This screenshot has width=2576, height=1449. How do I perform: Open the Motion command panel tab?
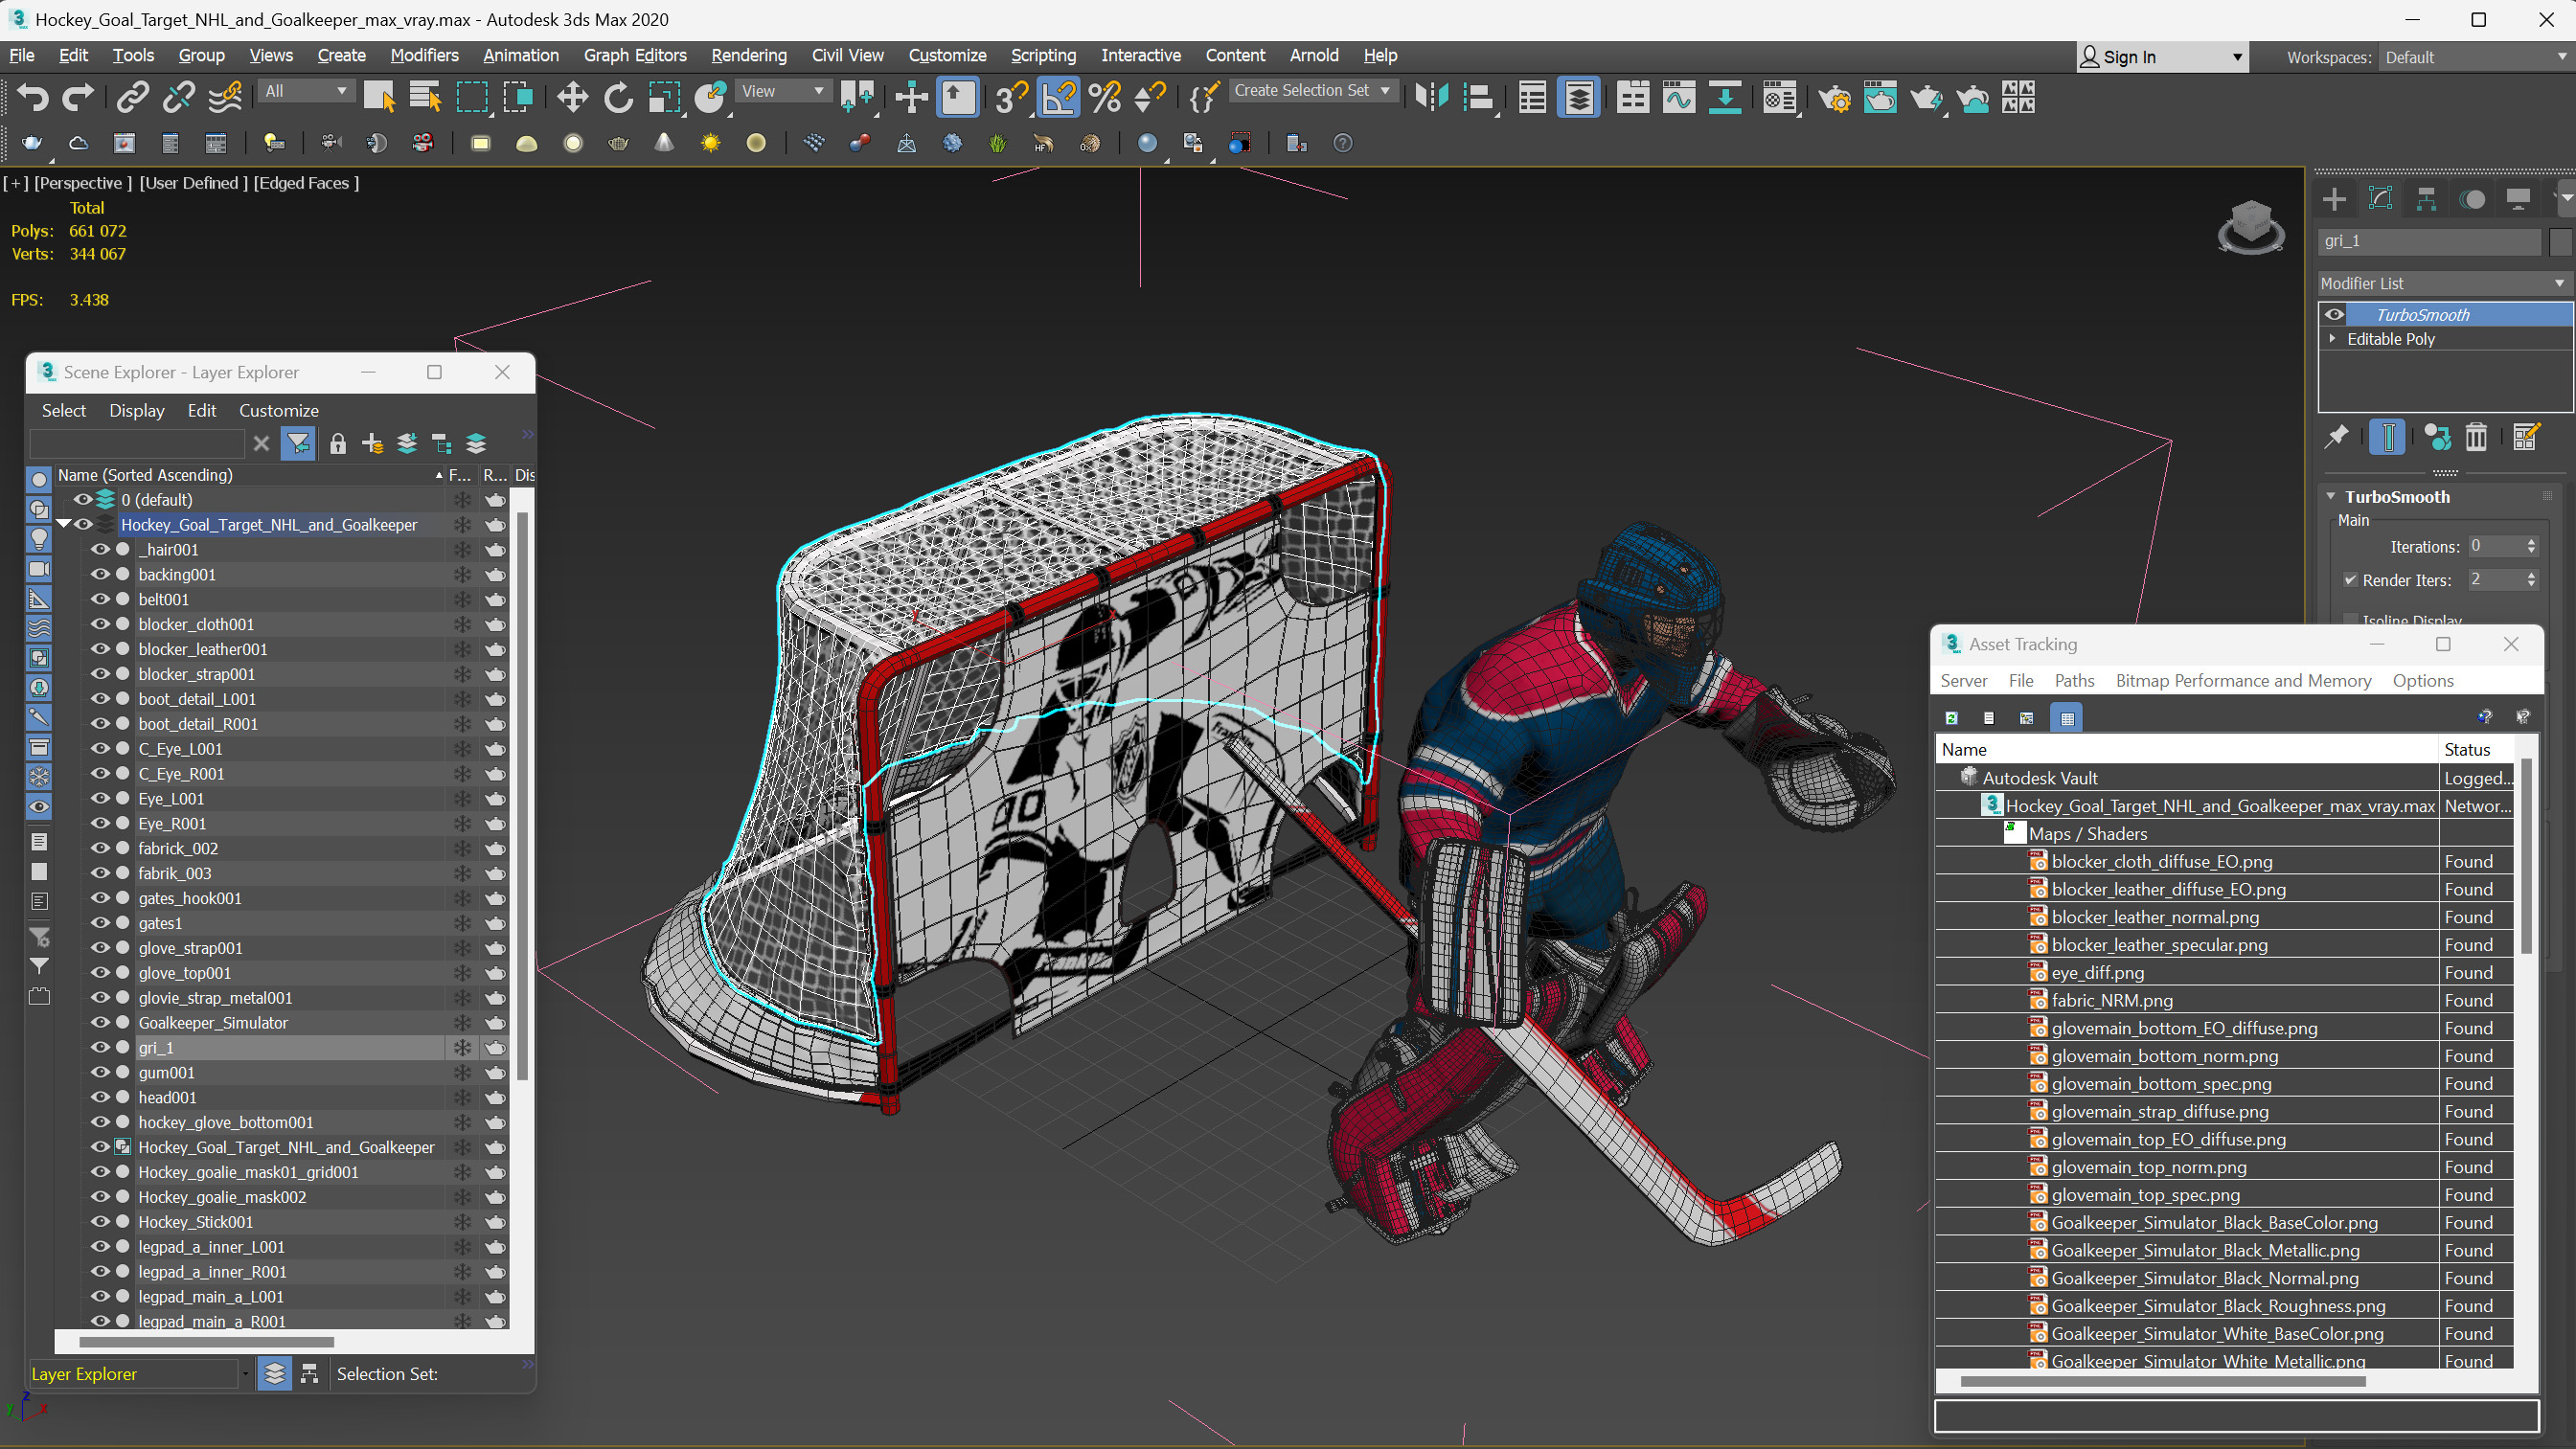tap(2472, 199)
